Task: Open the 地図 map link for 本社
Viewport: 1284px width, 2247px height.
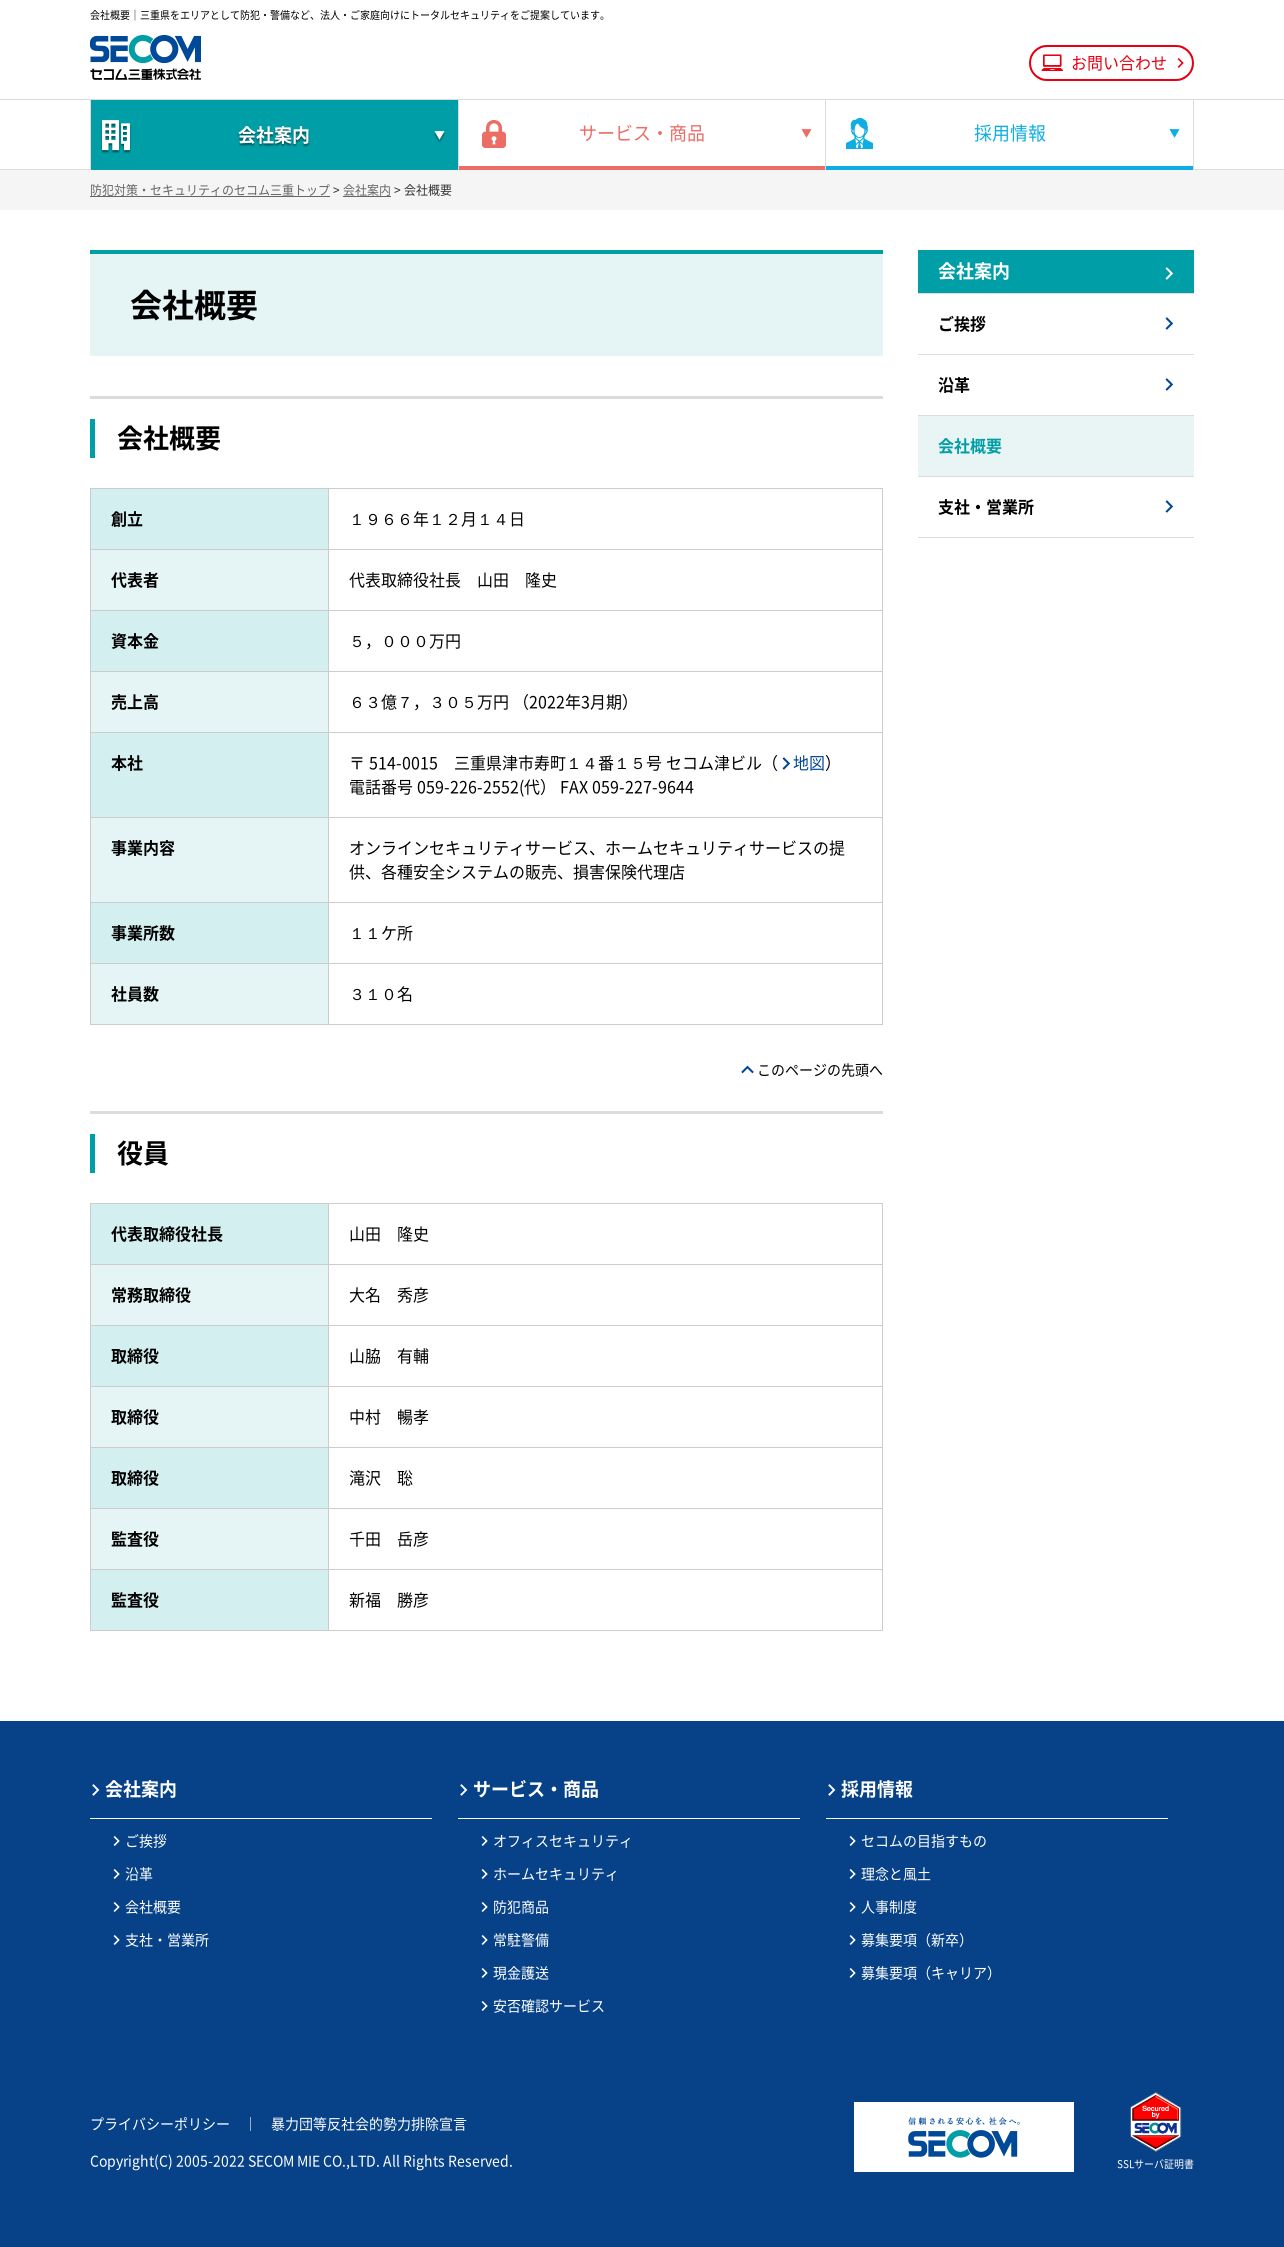Action: [804, 763]
